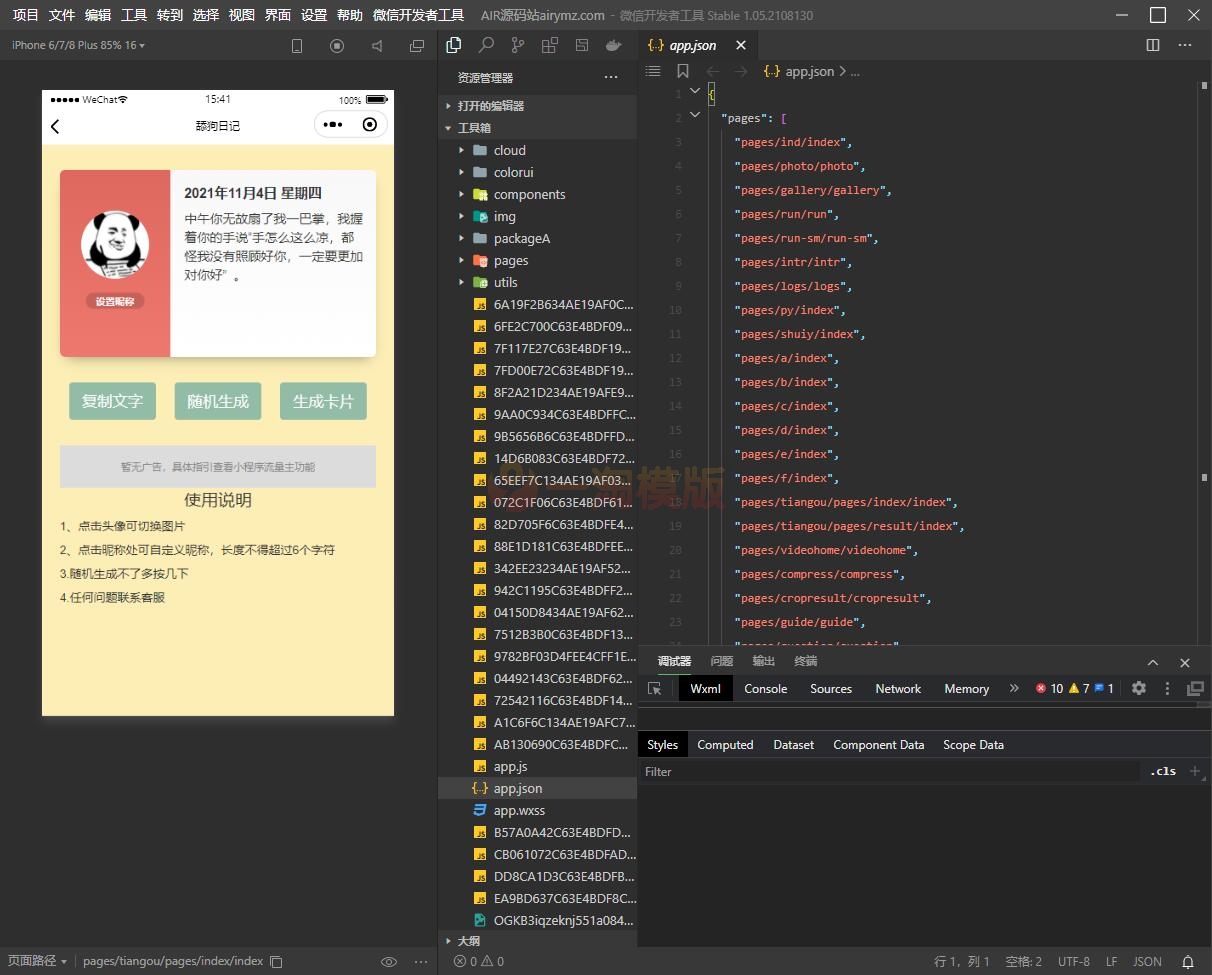Viewport: 1212px width, 975px height.
Task: Click the split editor icon
Action: point(1153,45)
